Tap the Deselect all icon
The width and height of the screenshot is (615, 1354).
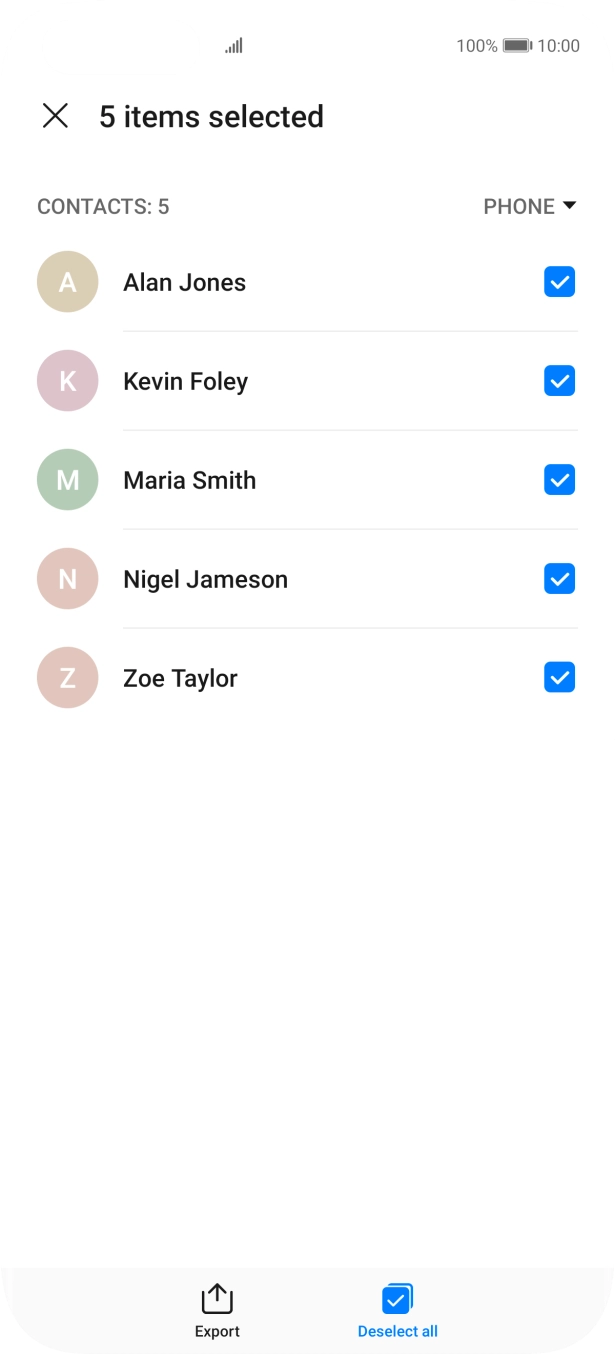397,1299
